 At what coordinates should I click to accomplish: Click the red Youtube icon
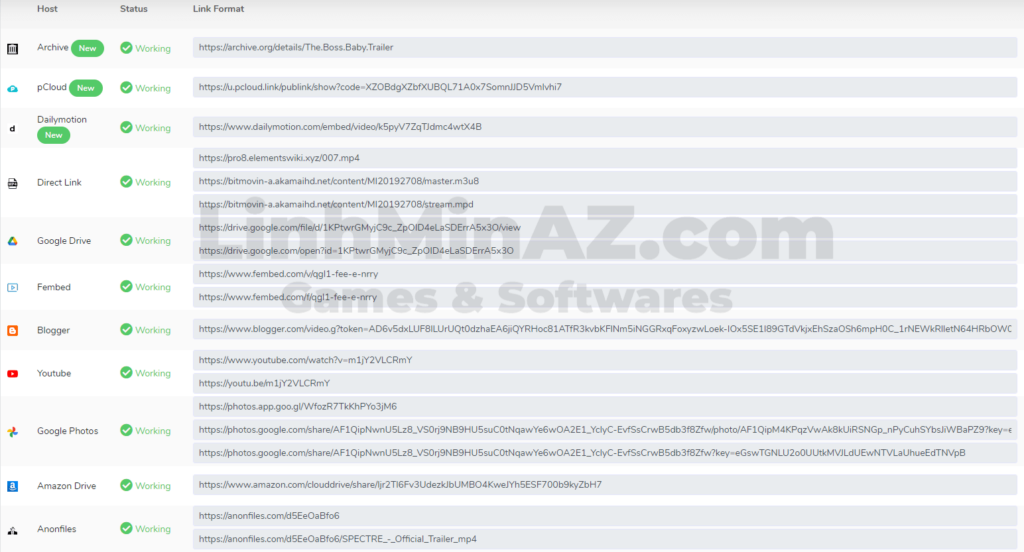click(12, 374)
